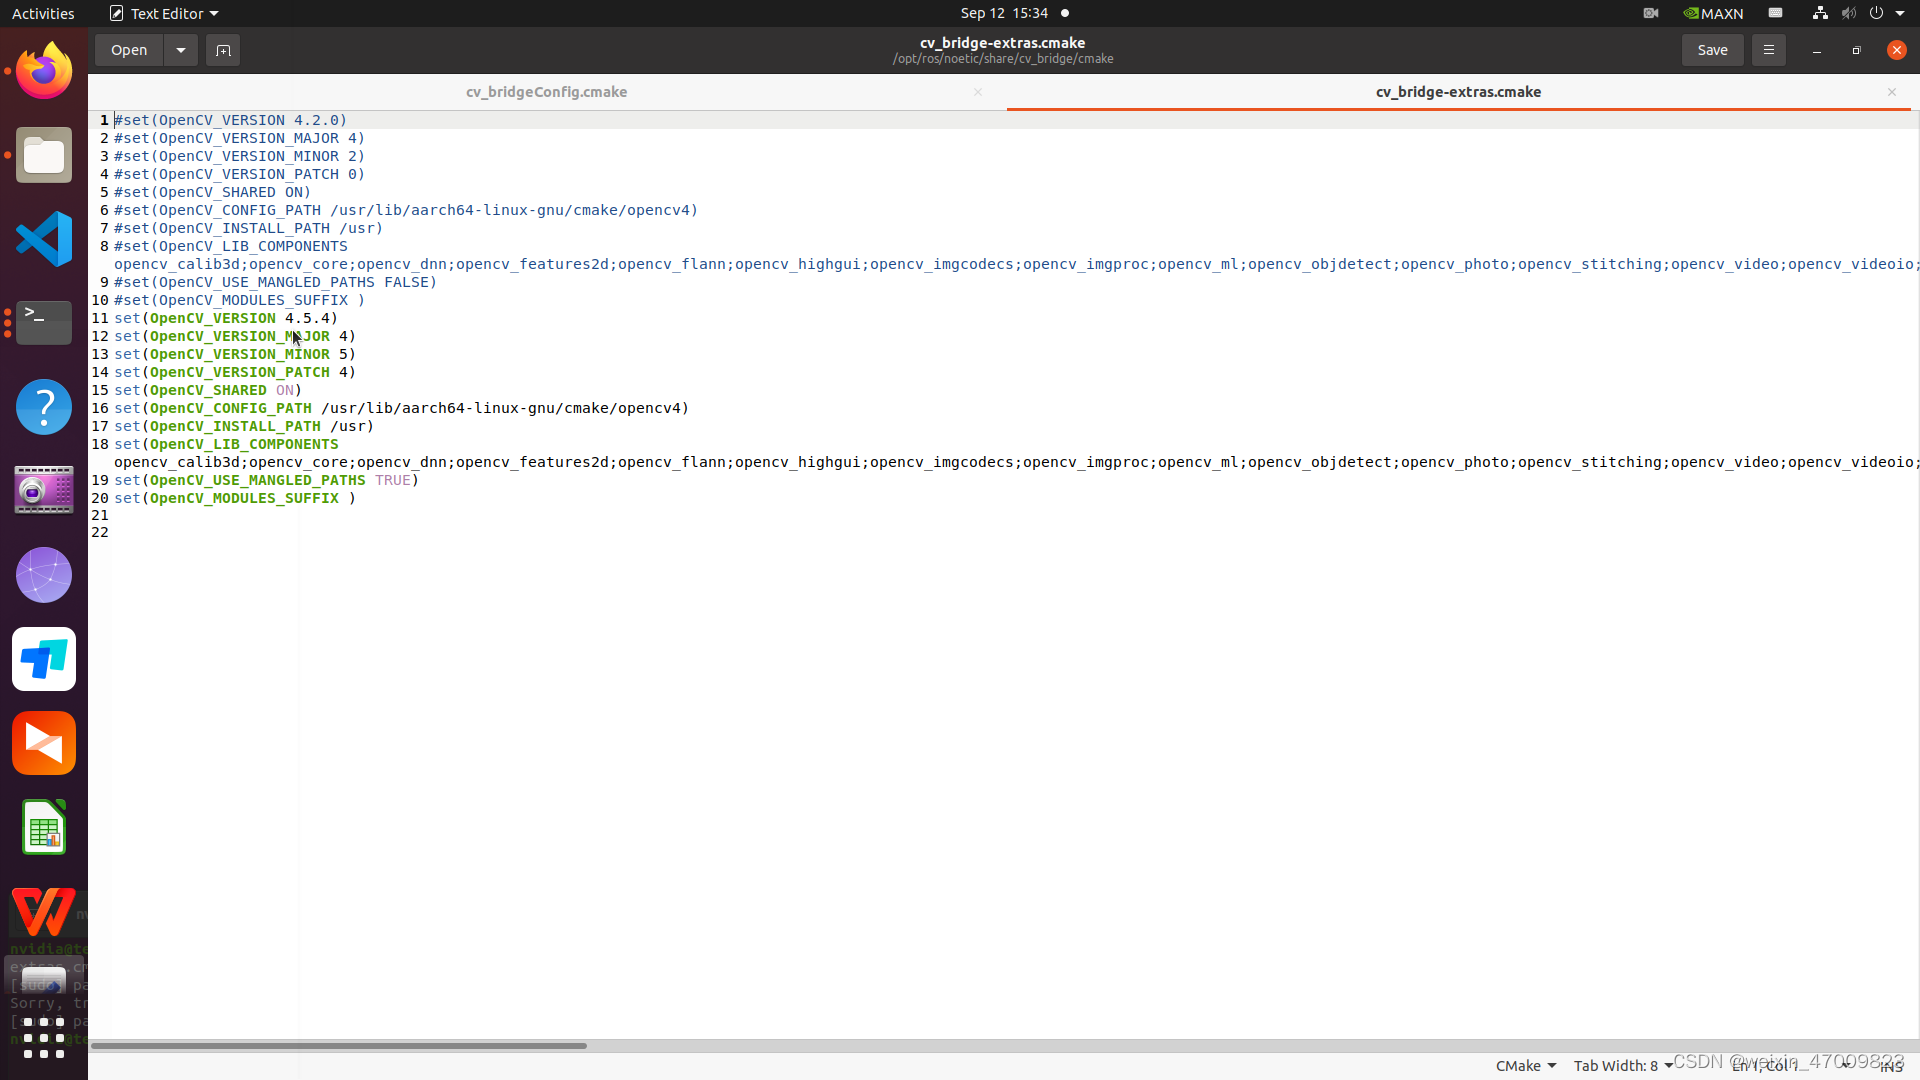This screenshot has width=1920, height=1080.
Task: Open a new document with the Open button
Action: tap(127, 50)
